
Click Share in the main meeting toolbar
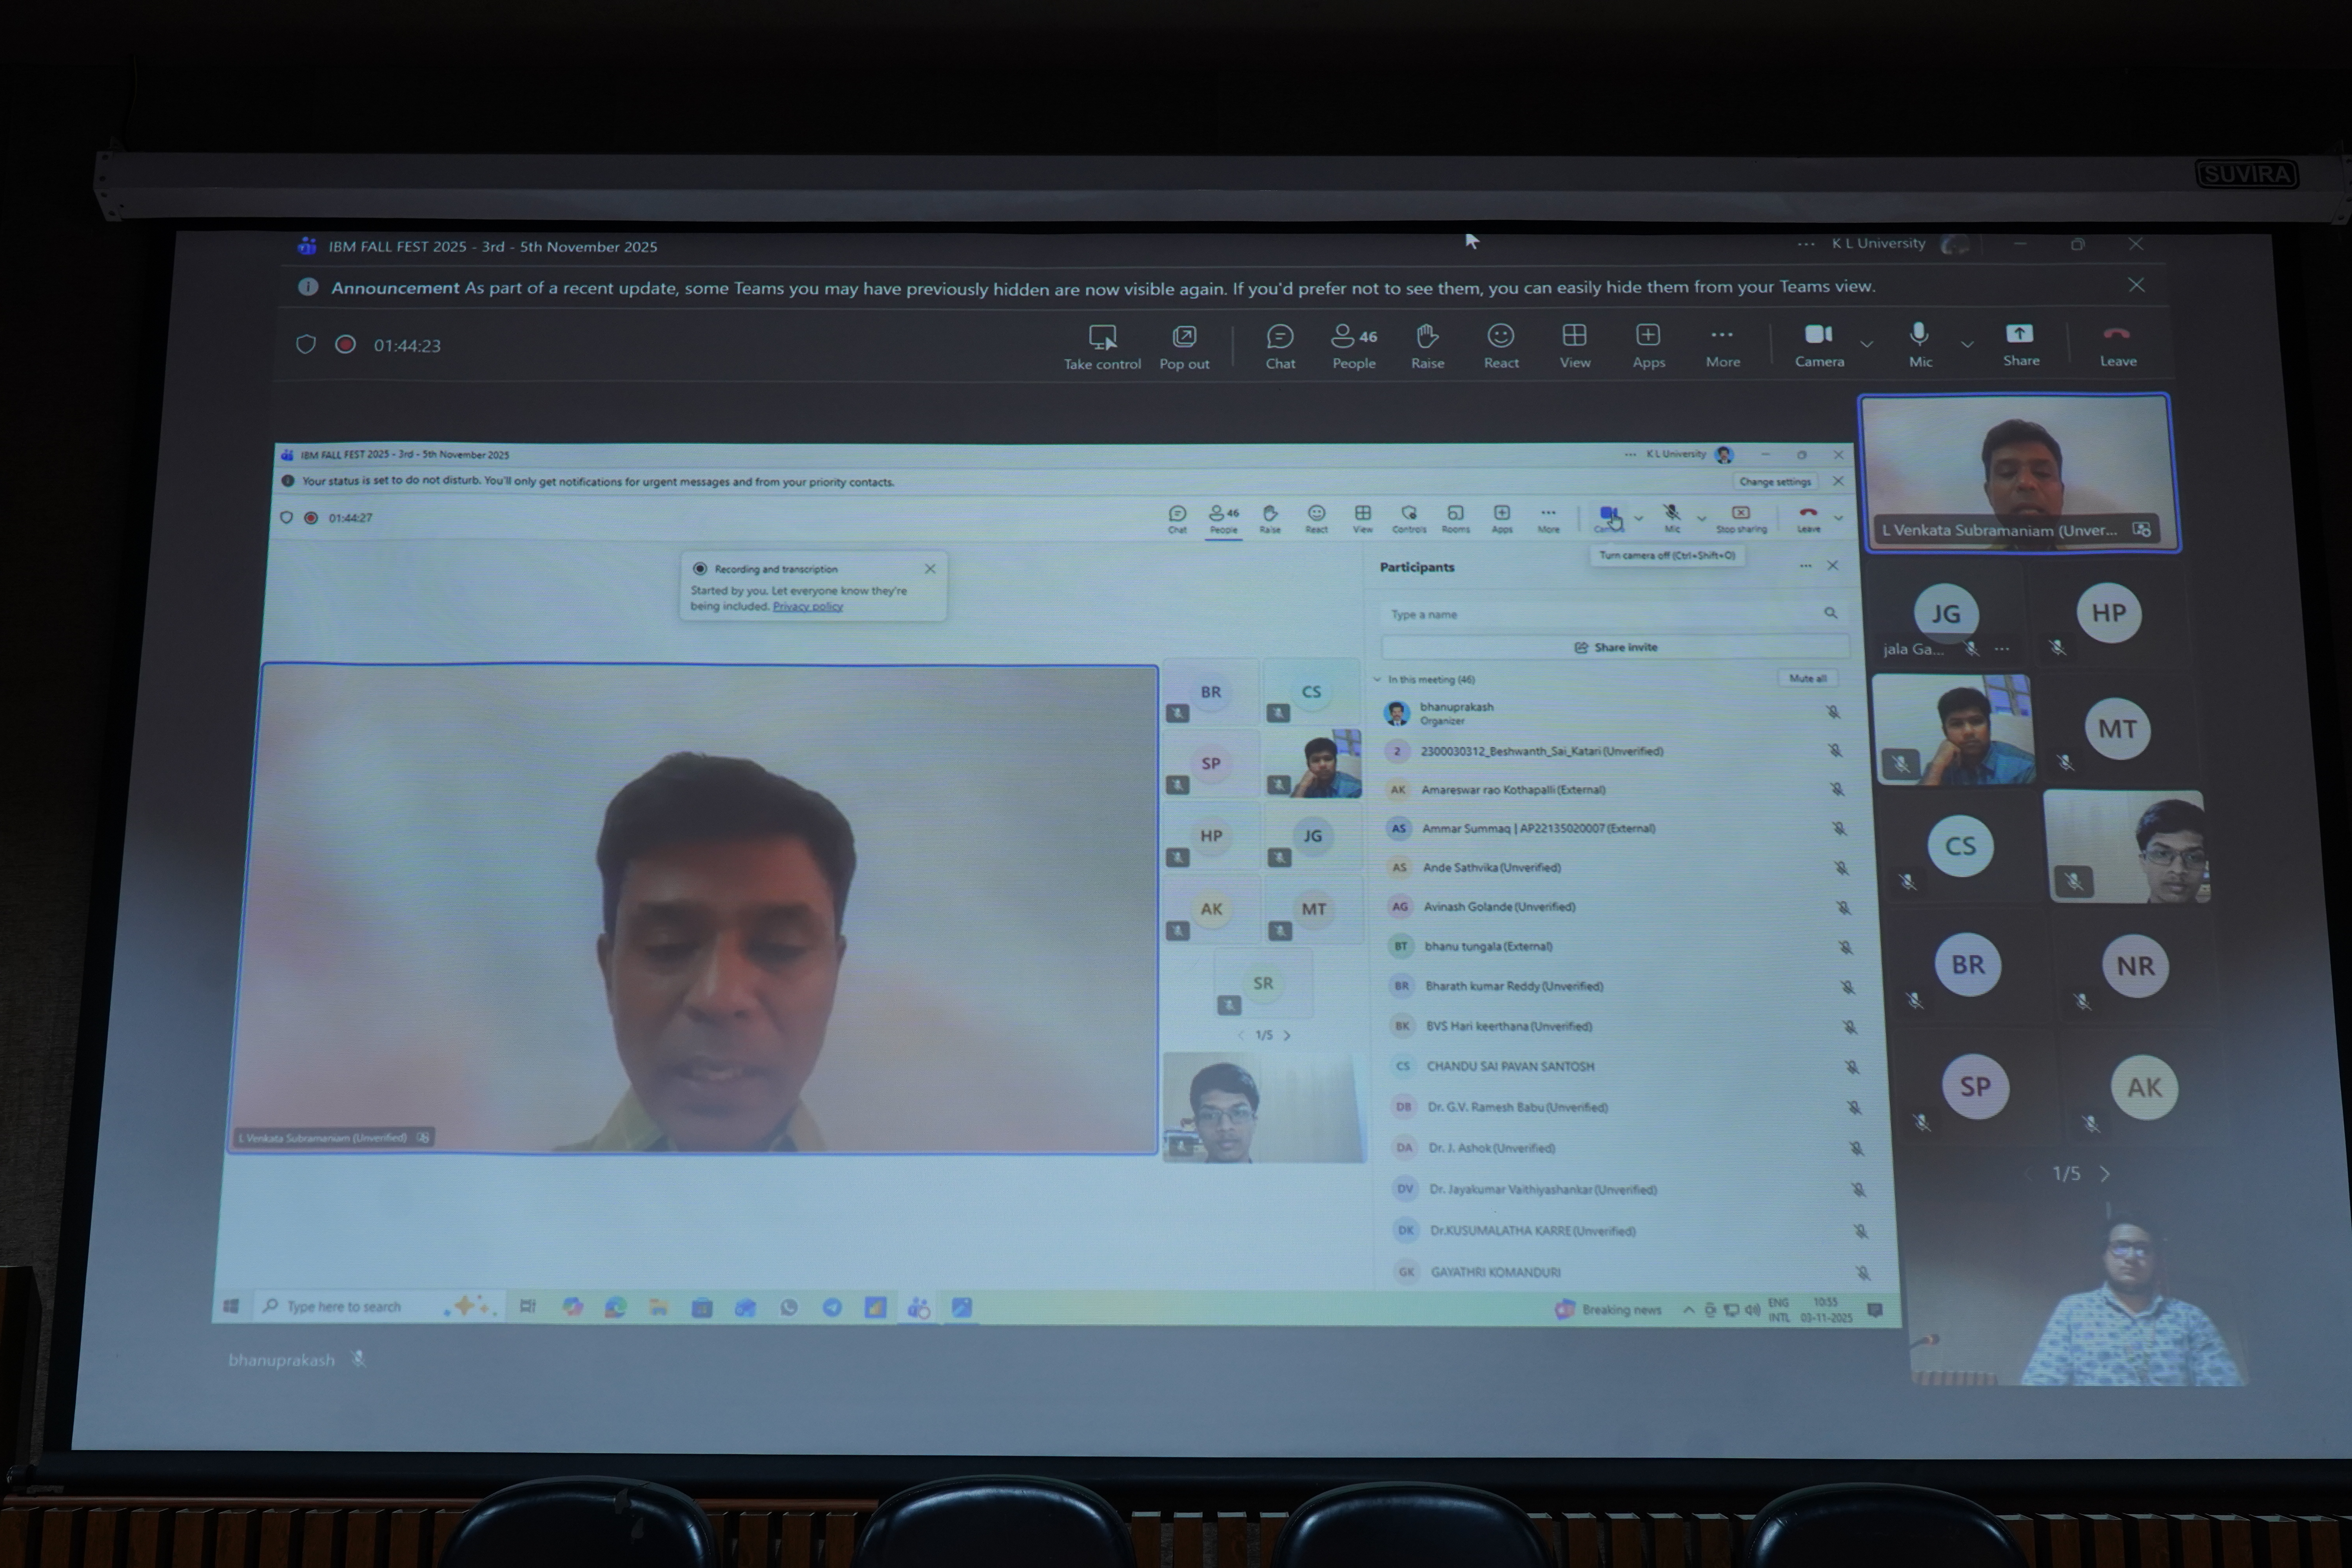tap(2020, 345)
